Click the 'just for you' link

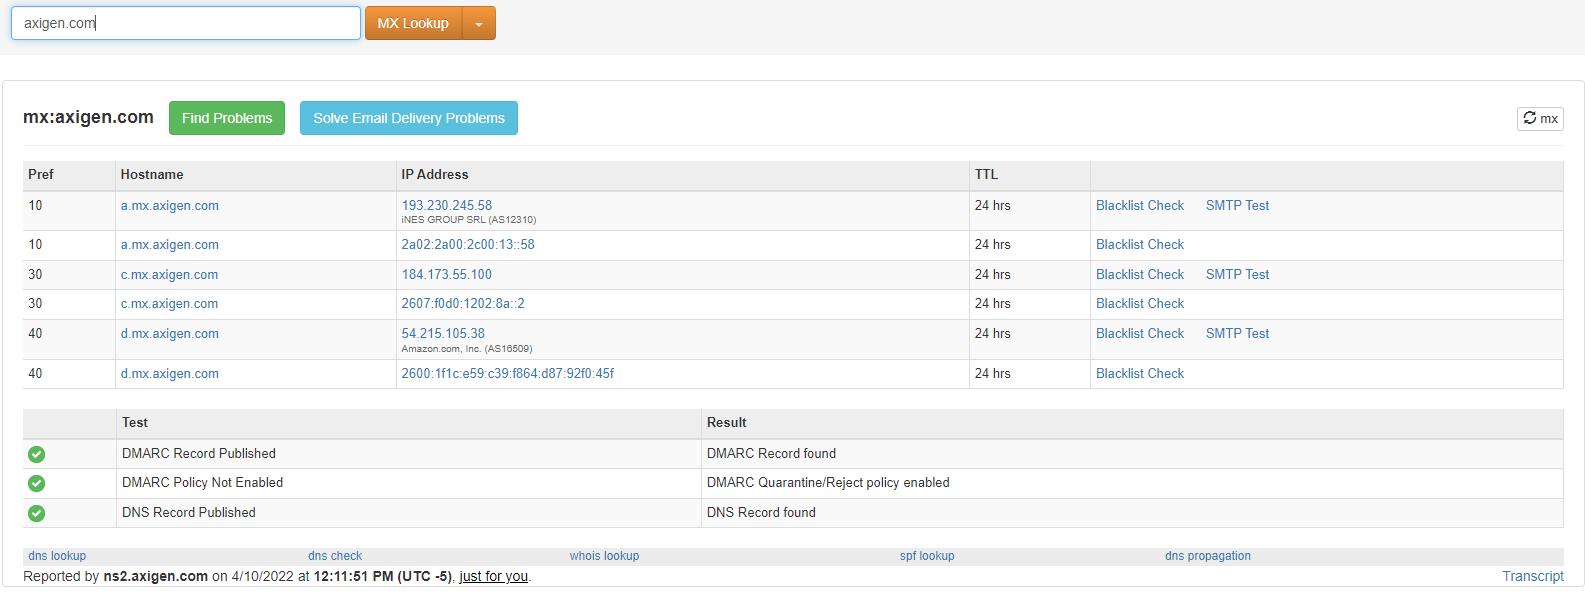pos(493,576)
